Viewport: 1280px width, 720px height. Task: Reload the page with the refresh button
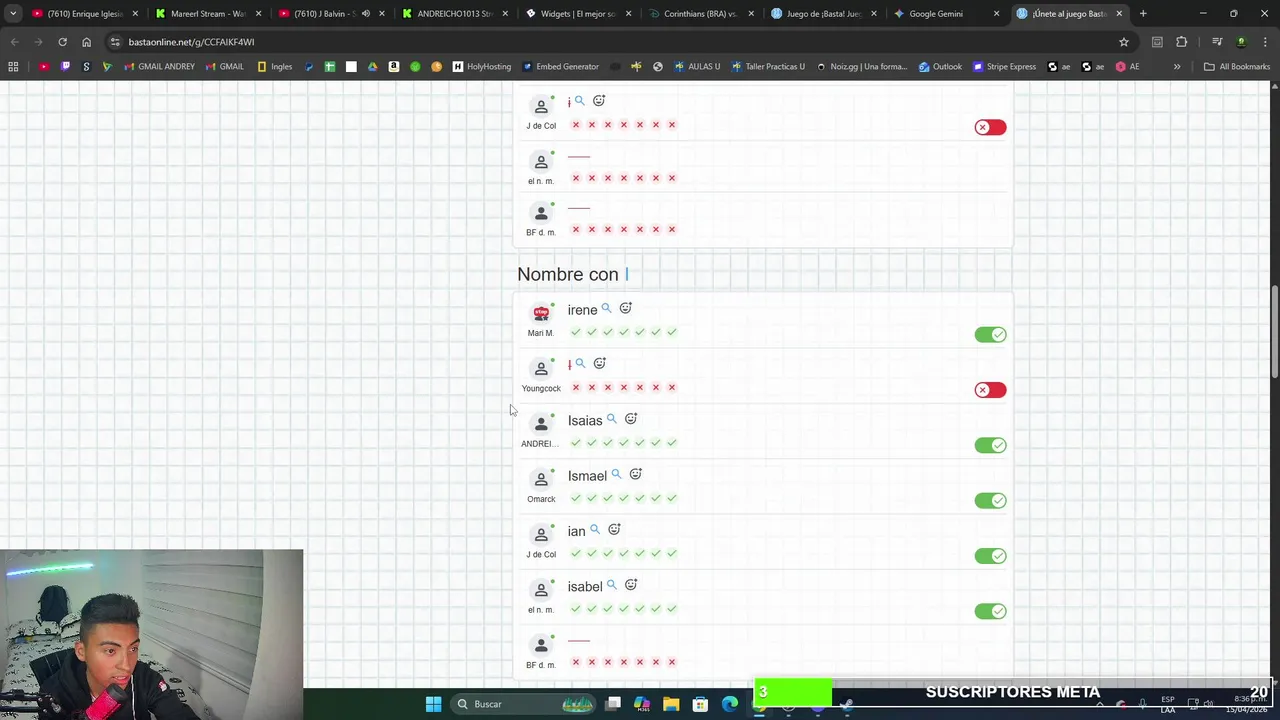(62, 42)
